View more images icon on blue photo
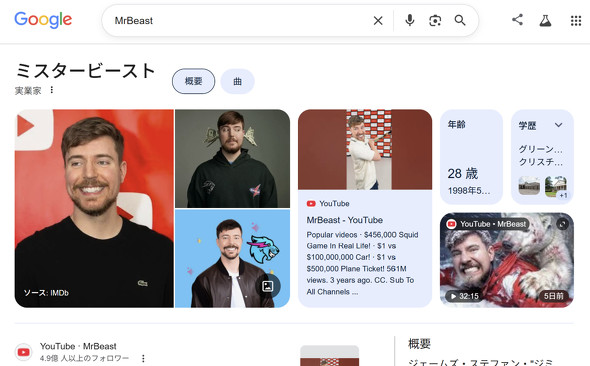The image size is (590, 366). coord(268,286)
